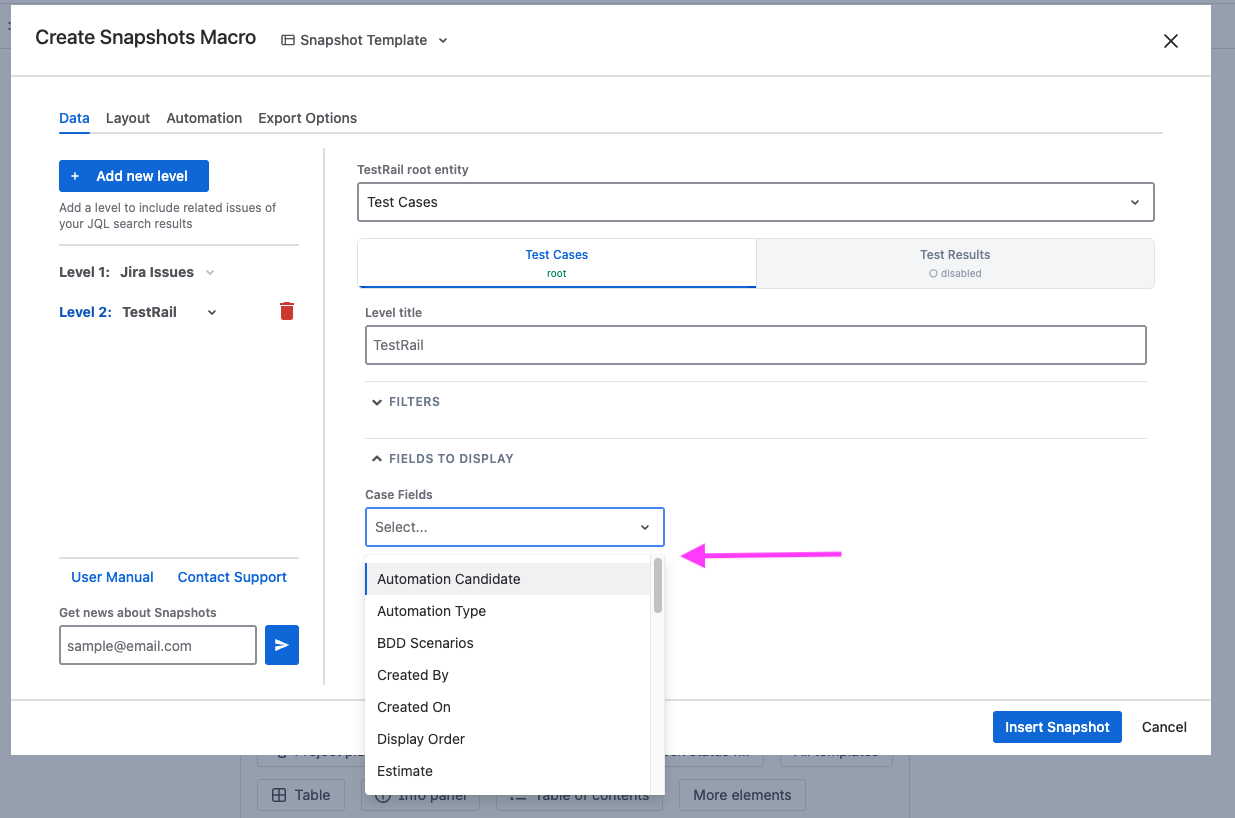
Task: Submit email with paper plane button
Action: pyautogui.click(x=282, y=645)
